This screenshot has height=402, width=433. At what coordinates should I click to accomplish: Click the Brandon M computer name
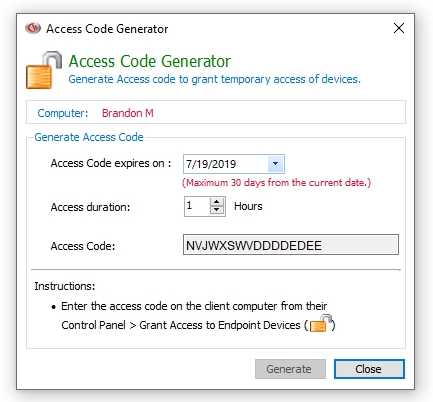click(x=128, y=113)
